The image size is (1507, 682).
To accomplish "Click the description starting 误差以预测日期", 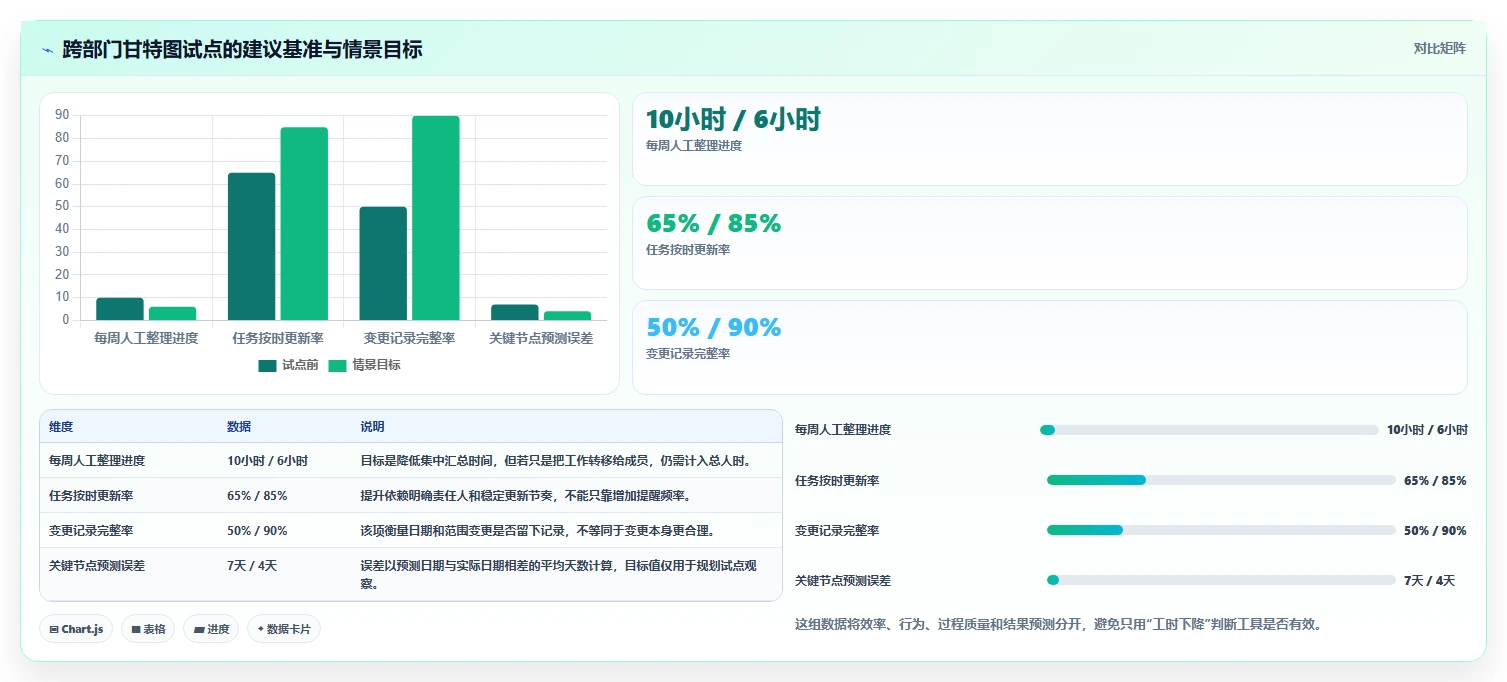I will coord(559,574).
